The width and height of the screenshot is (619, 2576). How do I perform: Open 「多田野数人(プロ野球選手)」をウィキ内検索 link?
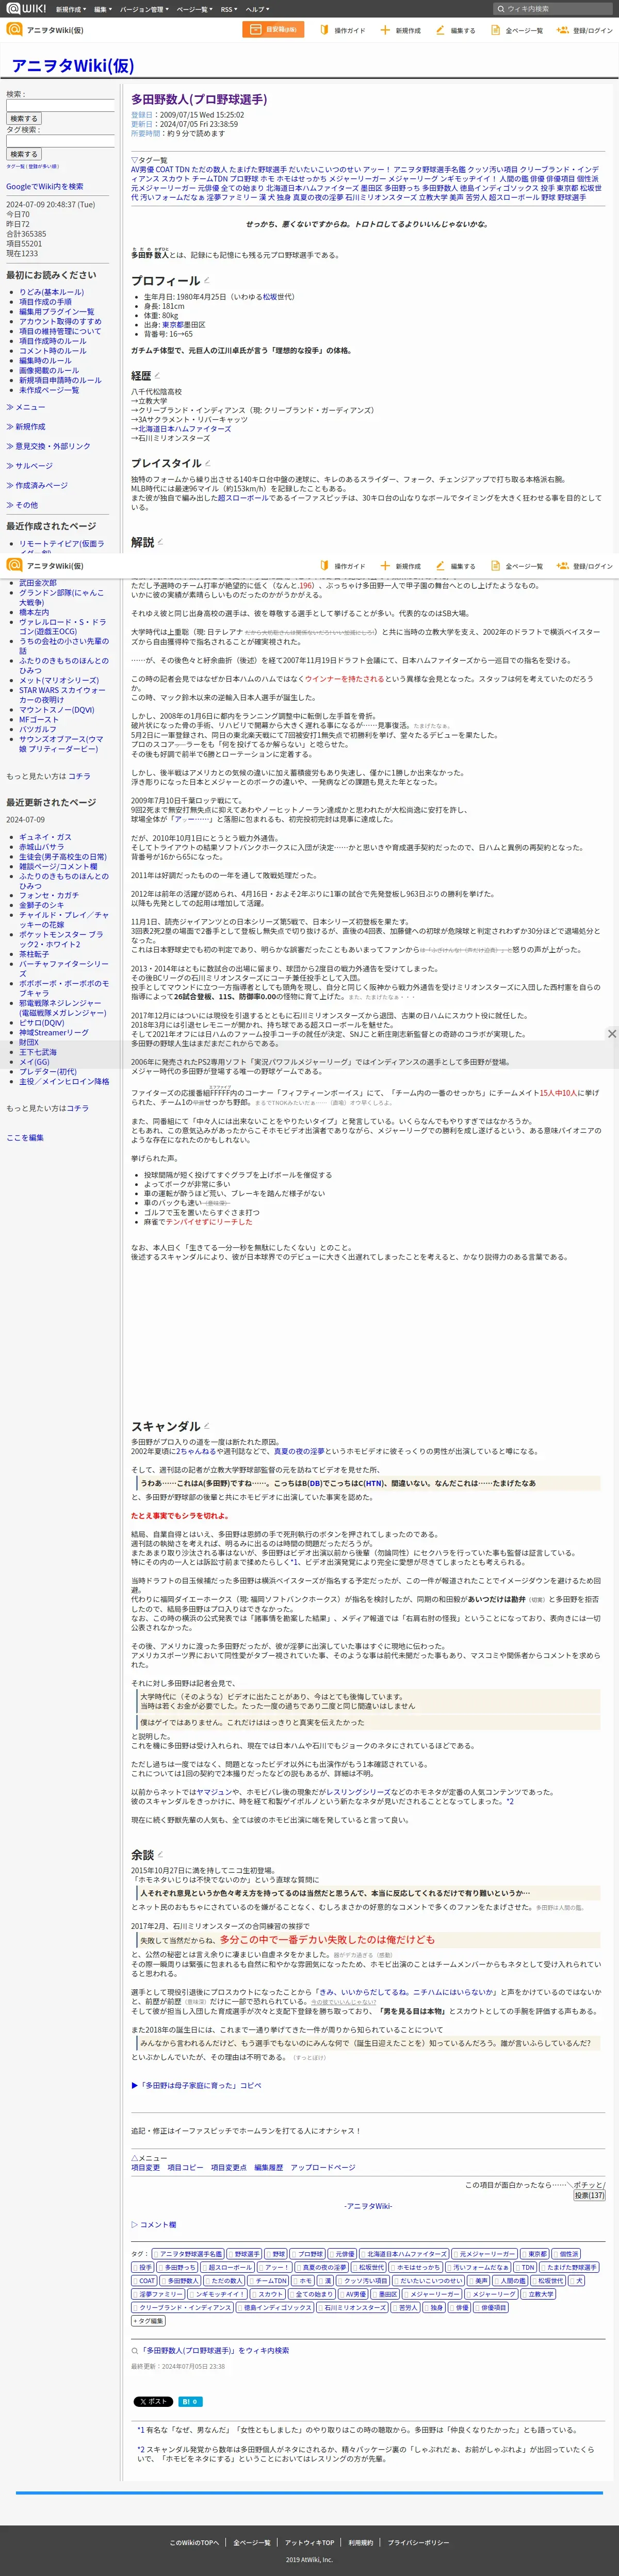[214, 2351]
